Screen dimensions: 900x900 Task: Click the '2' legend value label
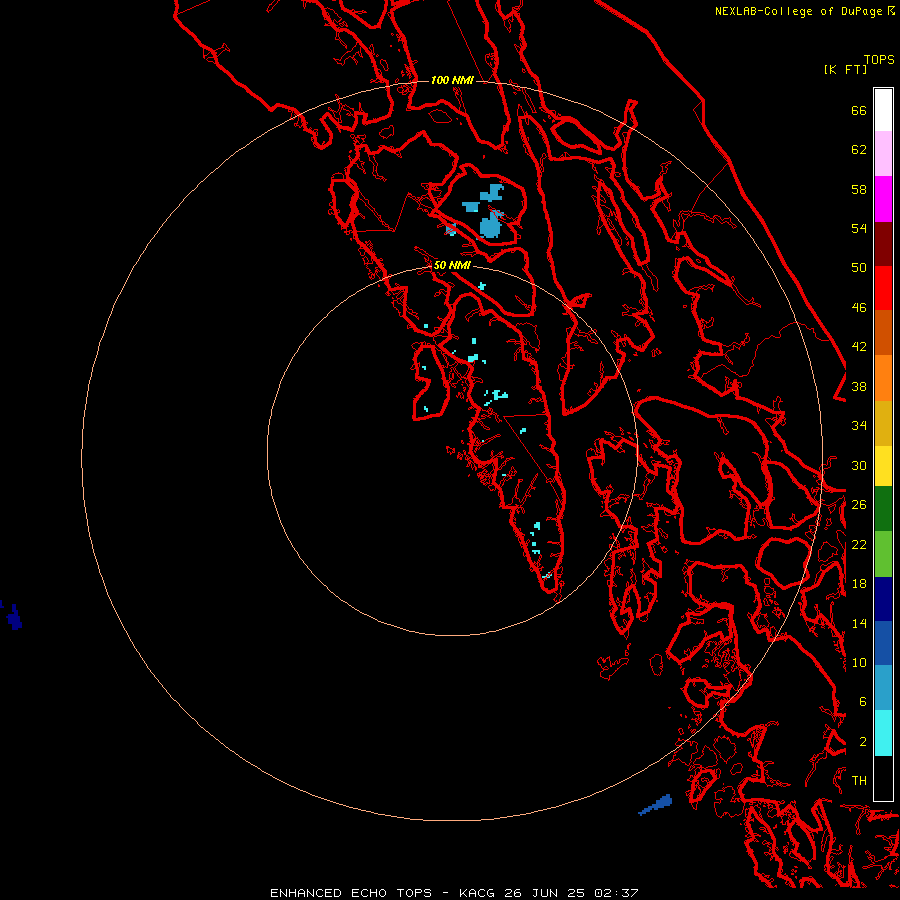click(x=862, y=742)
